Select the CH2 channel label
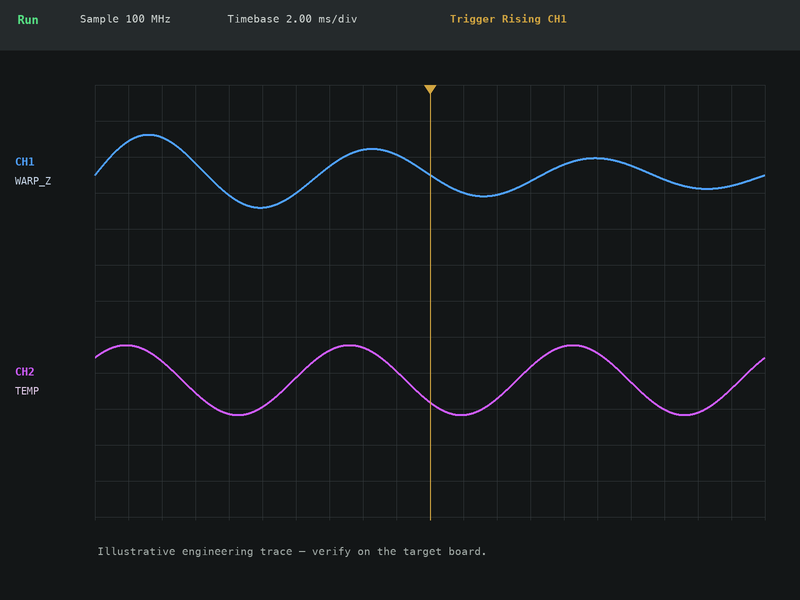Image resolution: width=800 pixels, height=600 pixels. [24, 372]
